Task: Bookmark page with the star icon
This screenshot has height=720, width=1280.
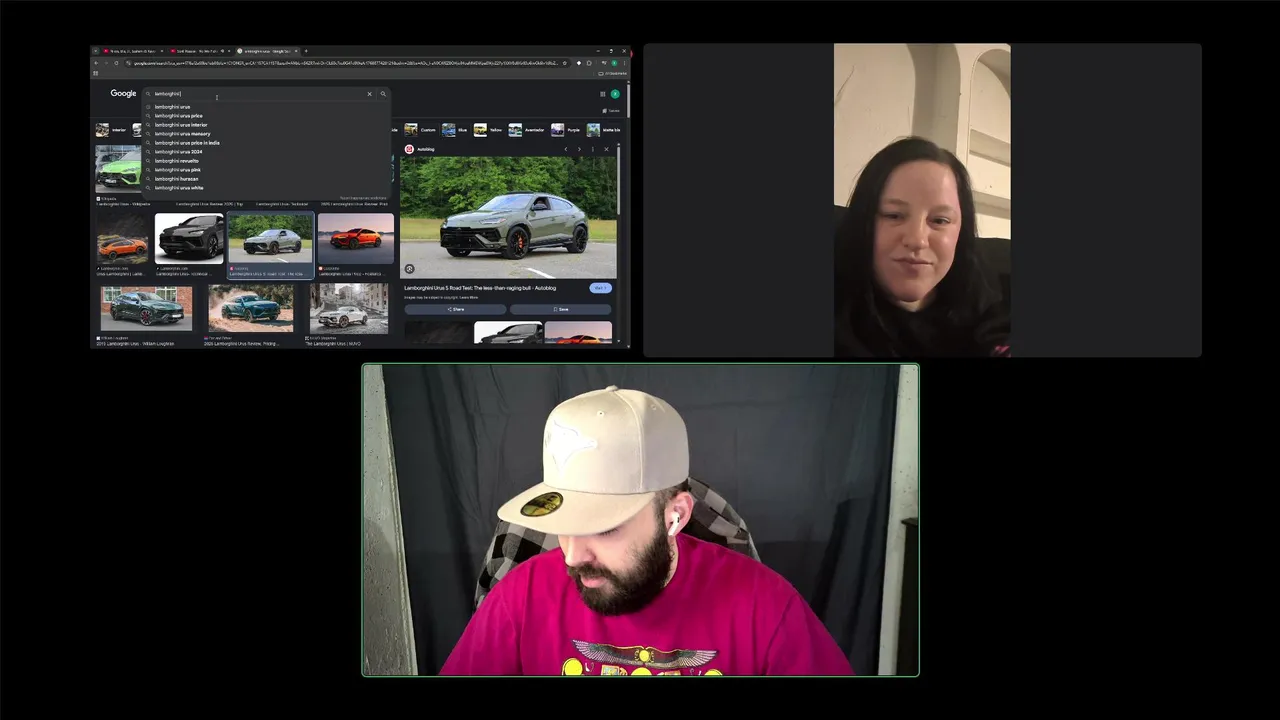Action: (565, 63)
